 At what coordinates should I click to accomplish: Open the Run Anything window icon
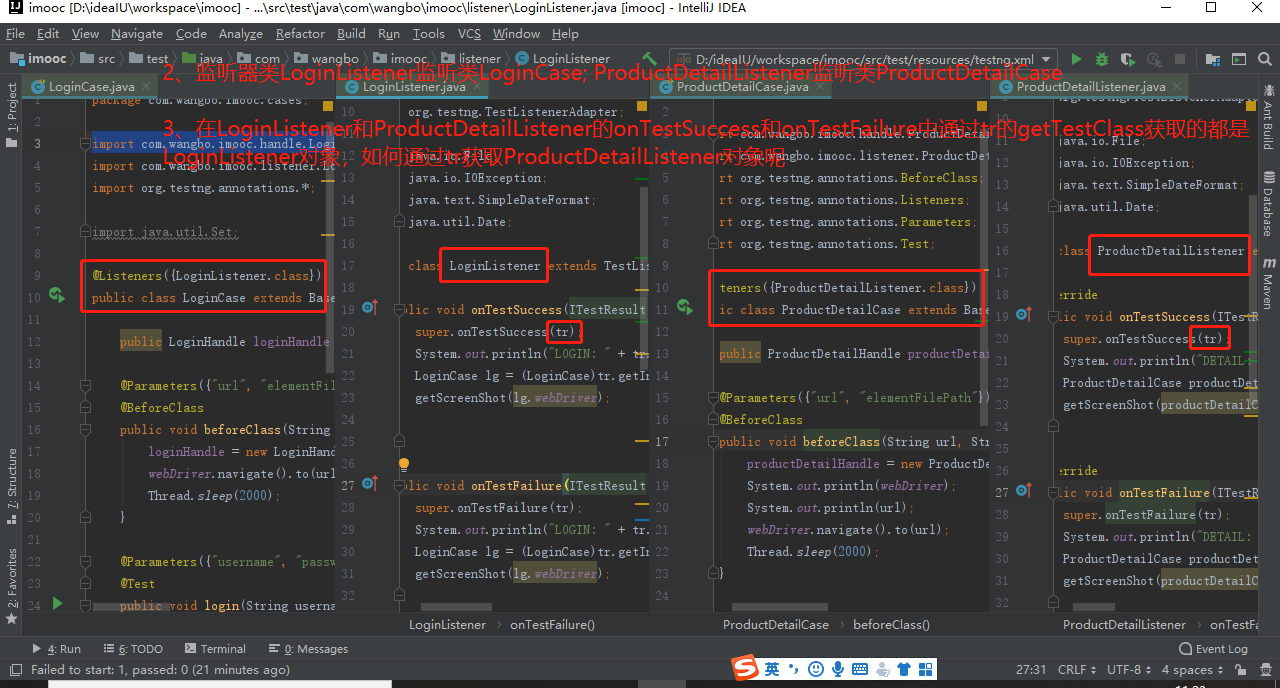click(x=1239, y=59)
